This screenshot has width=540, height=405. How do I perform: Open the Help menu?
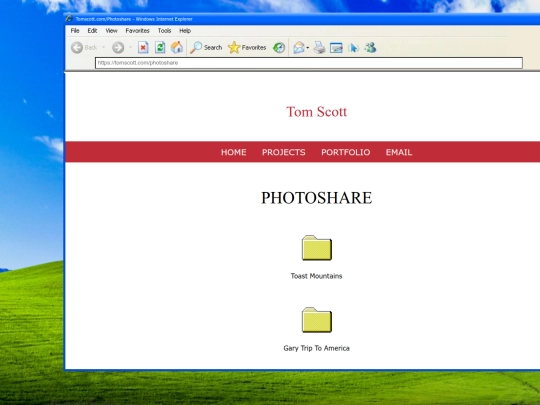tap(185, 31)
